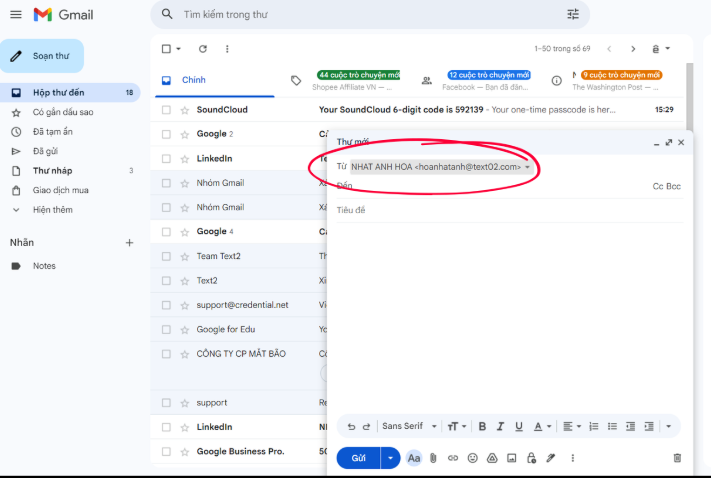711x478 pixels.
Task: Switch to the Chính tab
Action: click(214, 80)
